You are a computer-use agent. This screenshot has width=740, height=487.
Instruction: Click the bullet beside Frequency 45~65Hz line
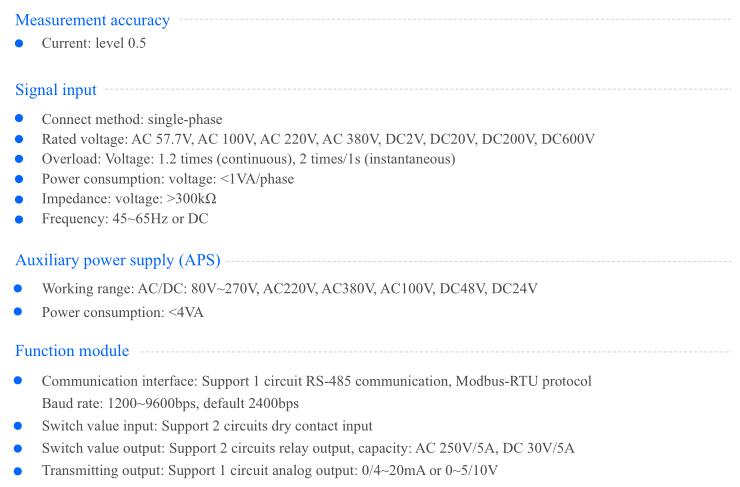coord(19,219)
